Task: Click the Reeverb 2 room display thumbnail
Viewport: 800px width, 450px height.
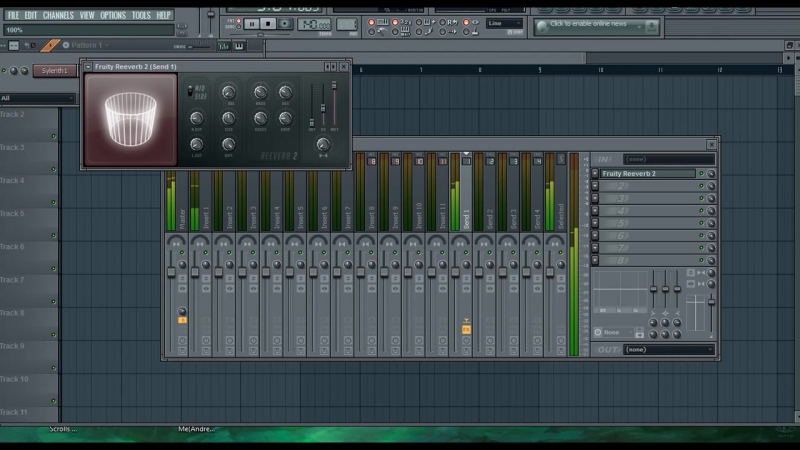Action: pyautogui.click(x=131, y=120)
